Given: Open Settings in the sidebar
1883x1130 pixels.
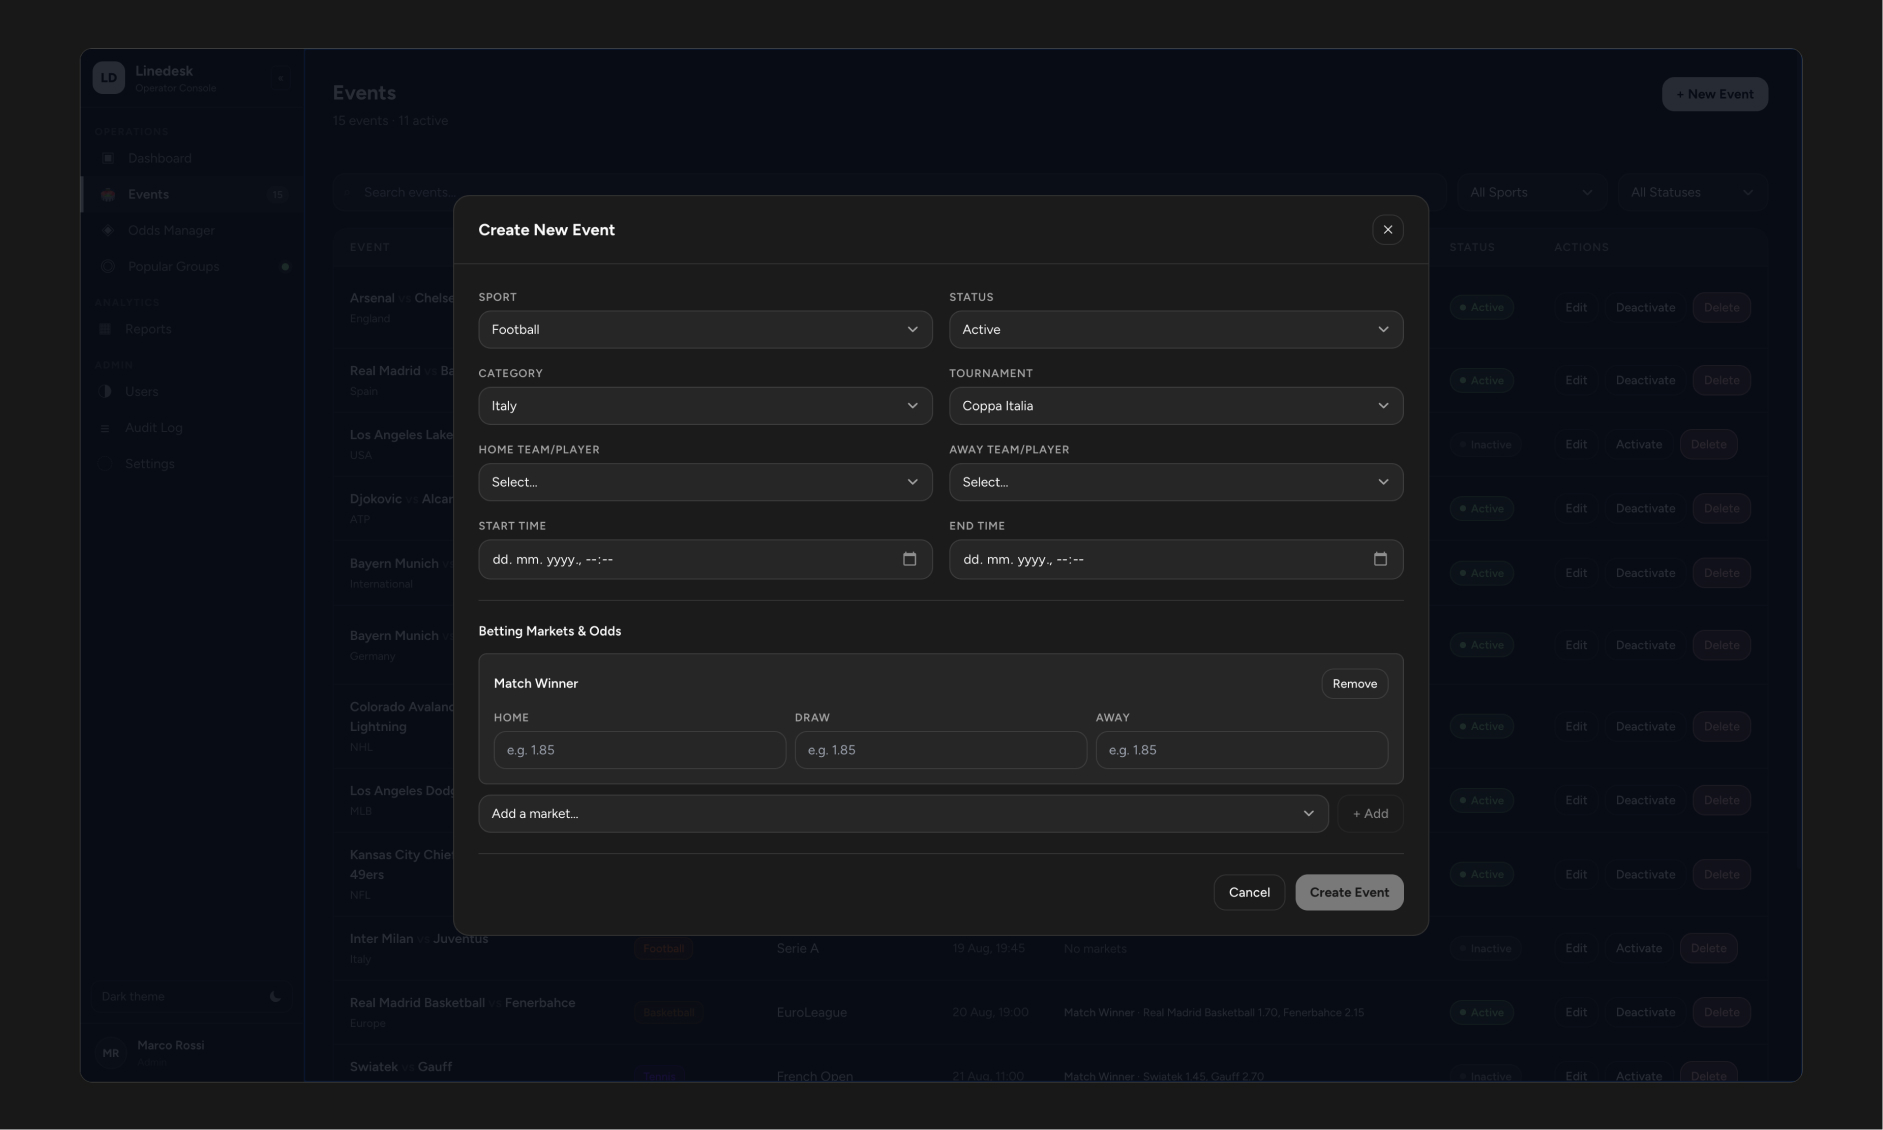Looking at the screenshot, I should click(x=192, y=463).
